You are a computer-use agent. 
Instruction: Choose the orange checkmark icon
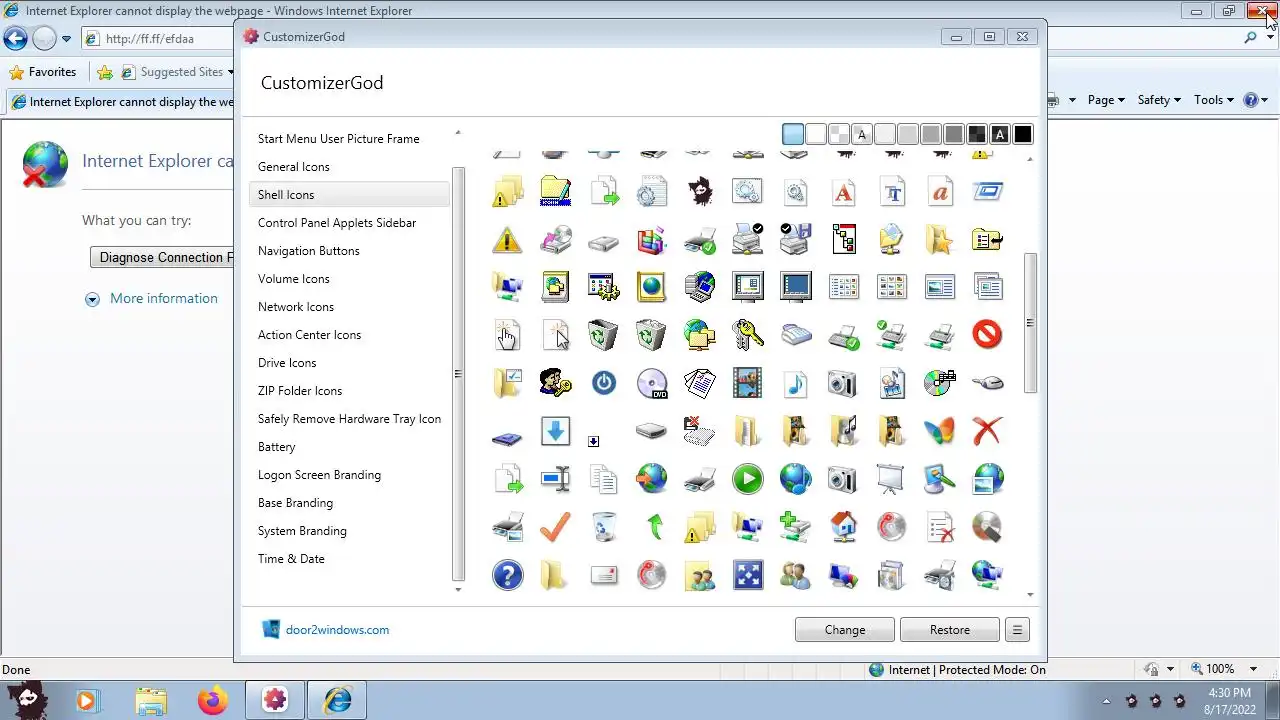[555, 527]
